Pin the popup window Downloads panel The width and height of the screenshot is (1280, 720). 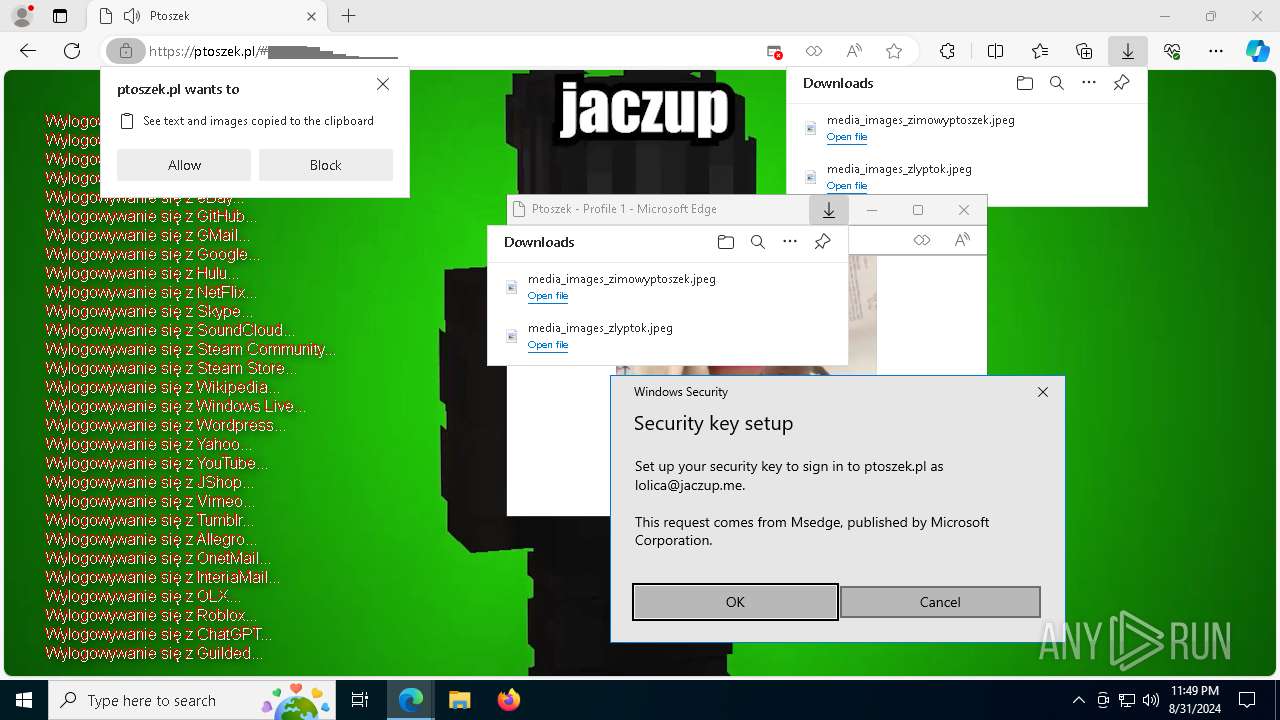pos(822,242)
